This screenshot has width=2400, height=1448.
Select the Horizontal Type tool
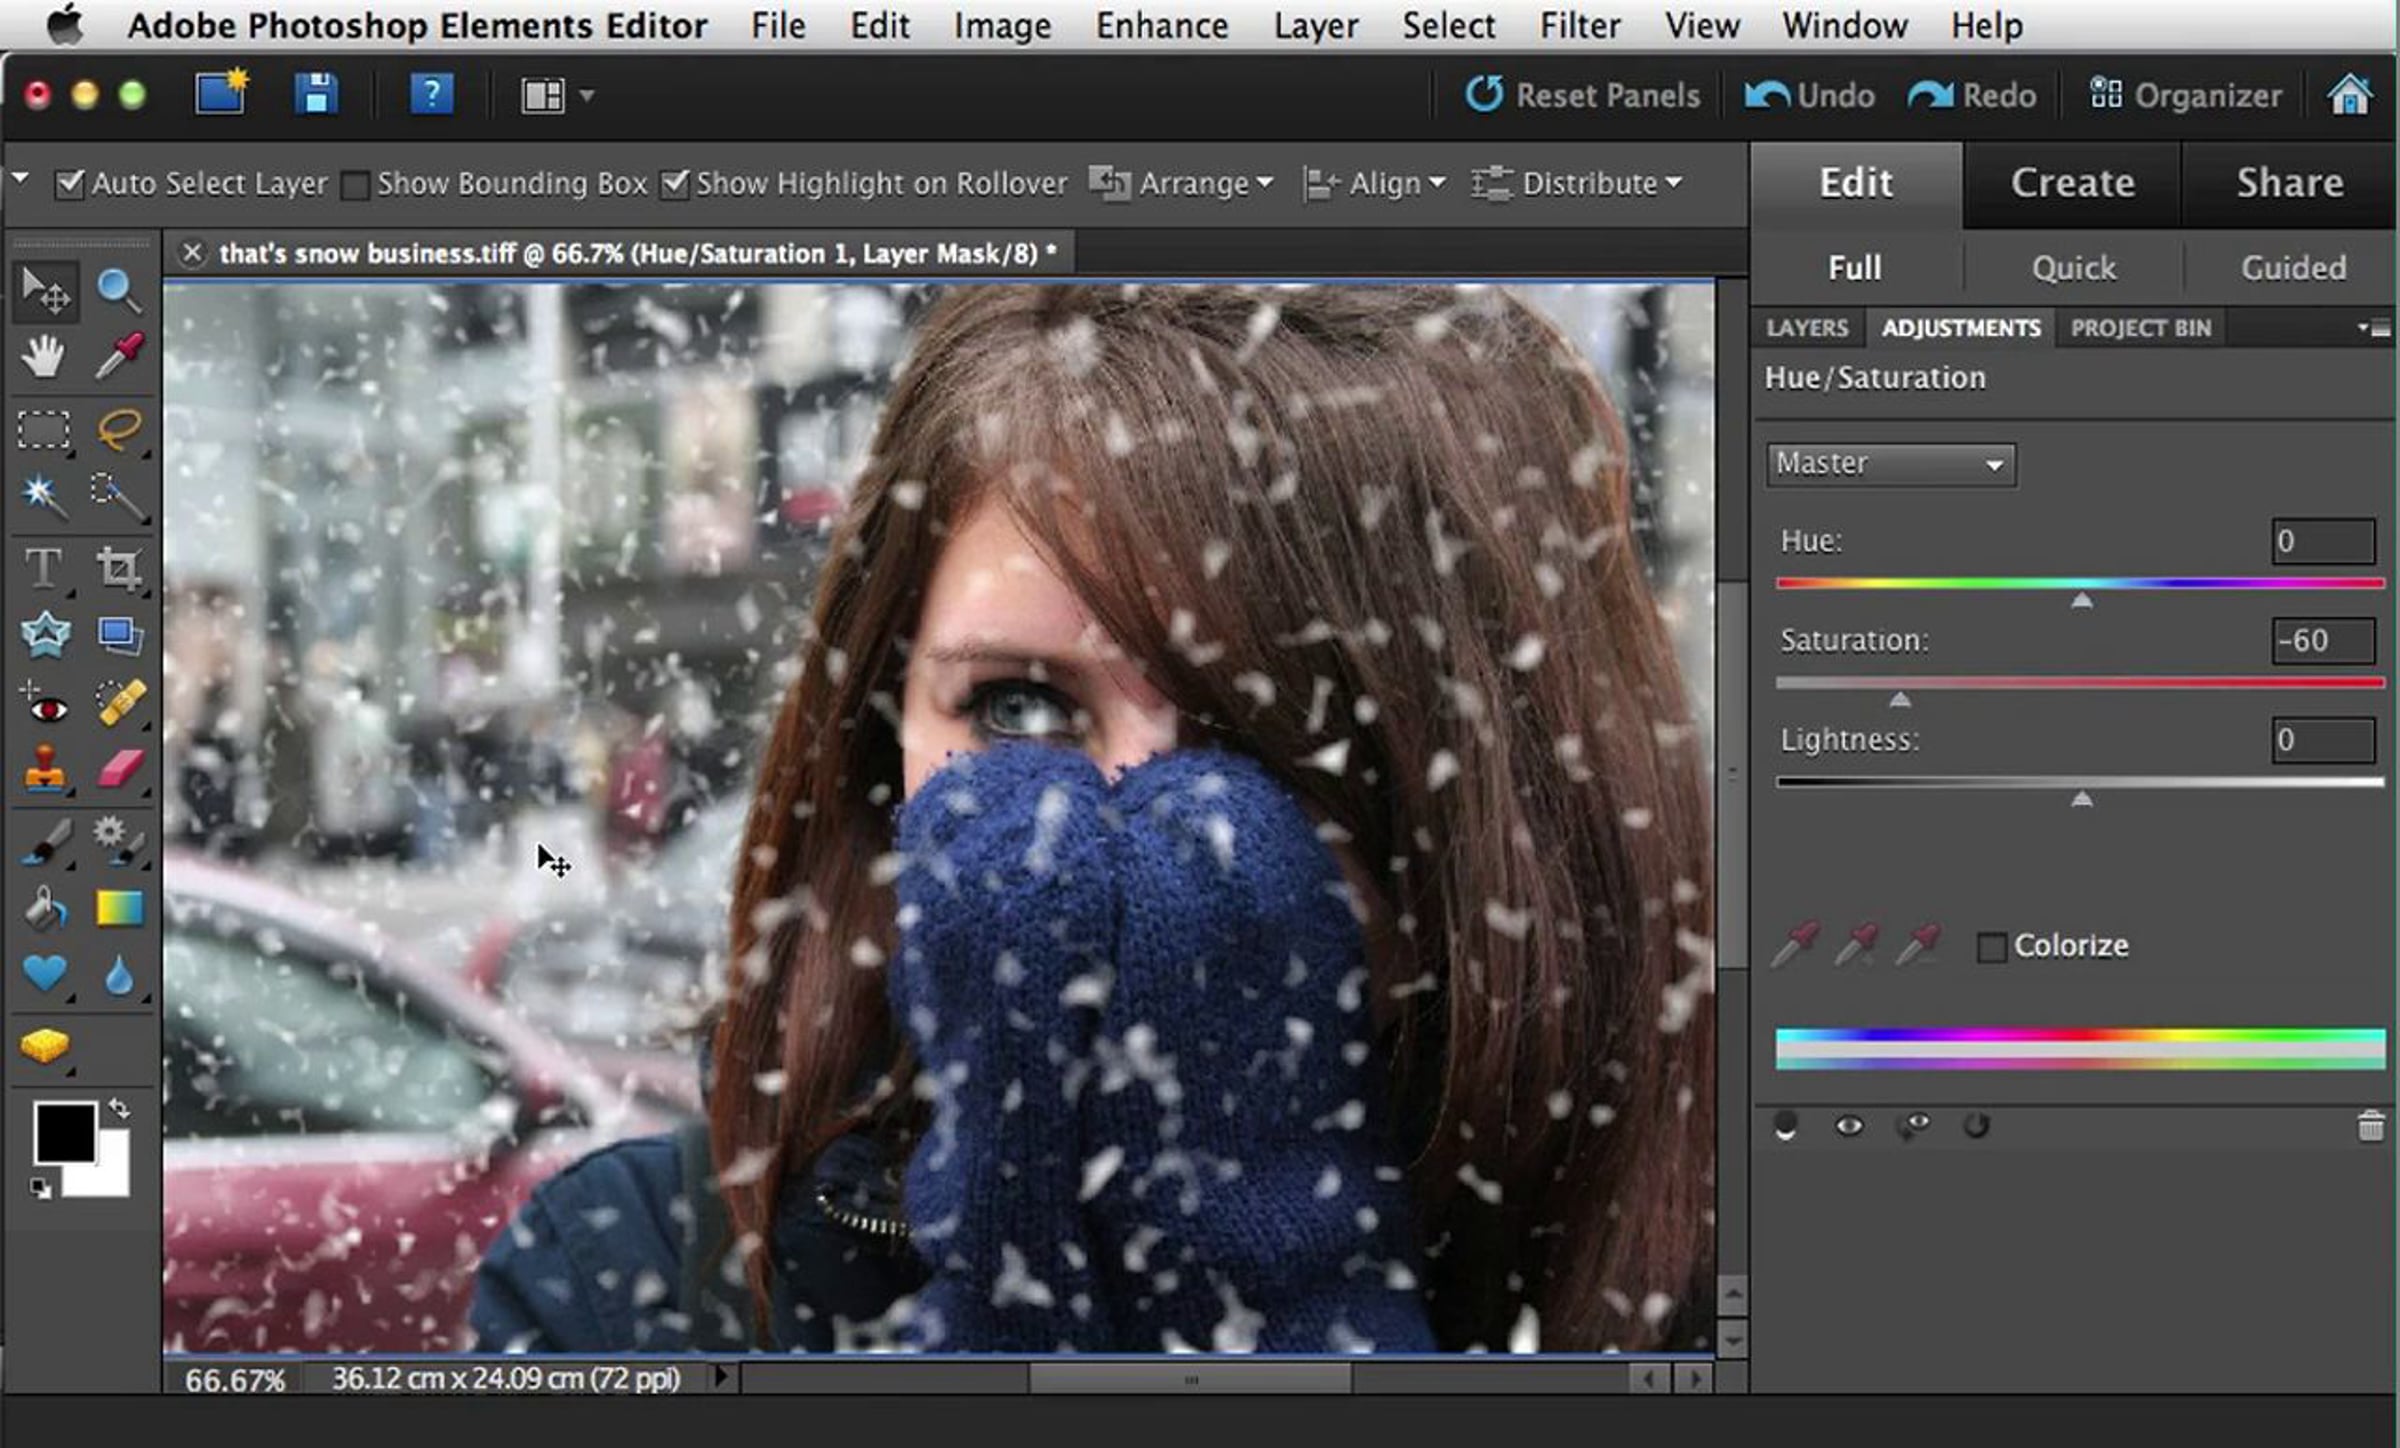tap(43, 568)
